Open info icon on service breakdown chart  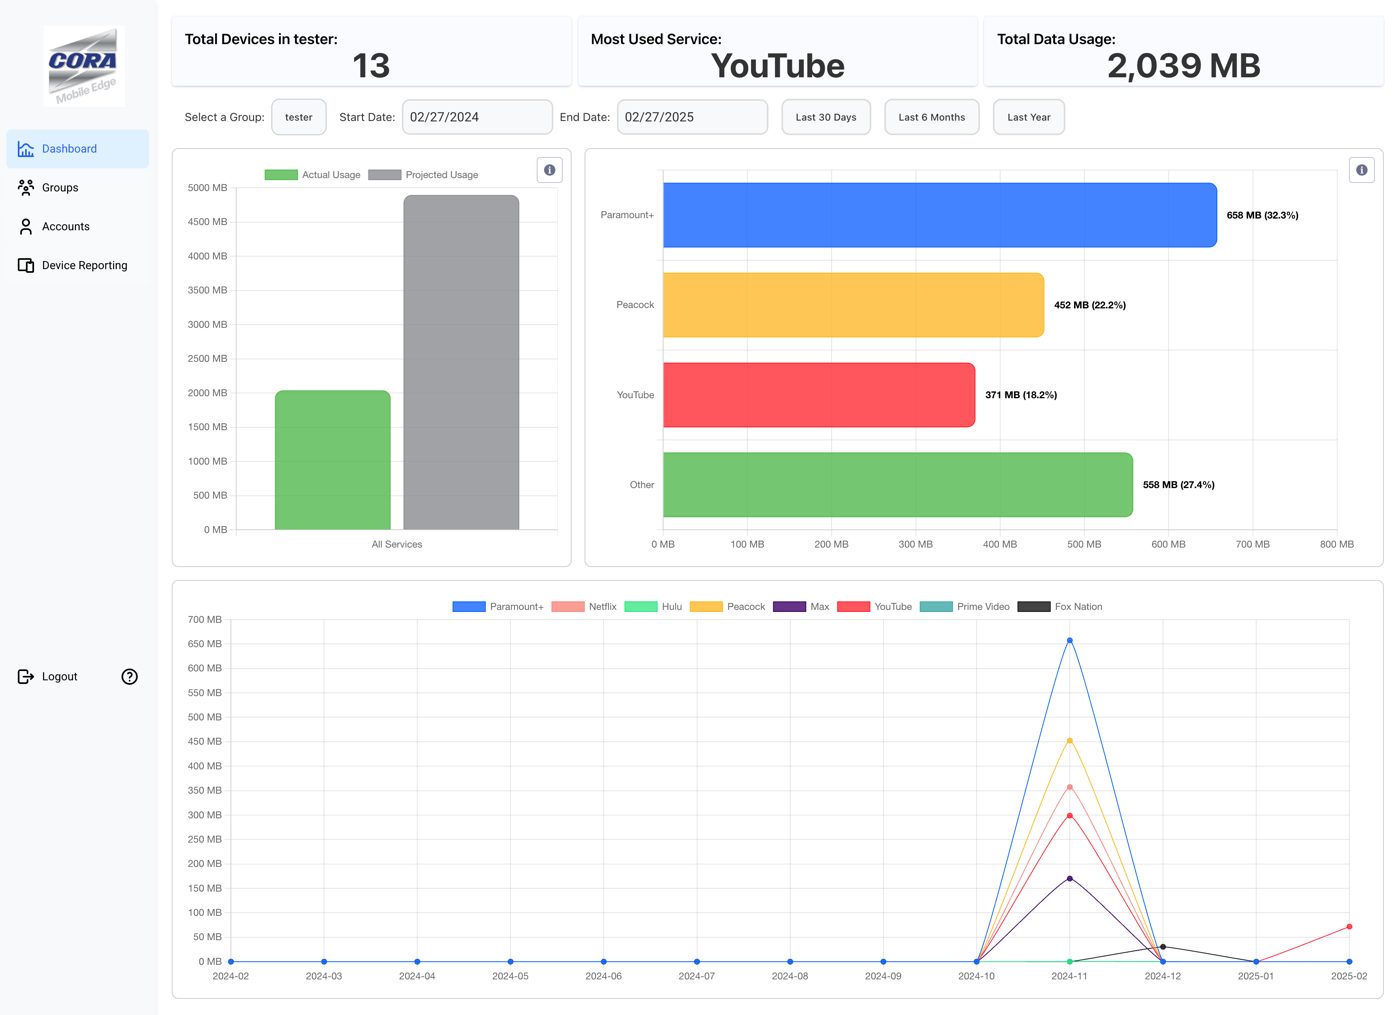(x=1362, y=170)
